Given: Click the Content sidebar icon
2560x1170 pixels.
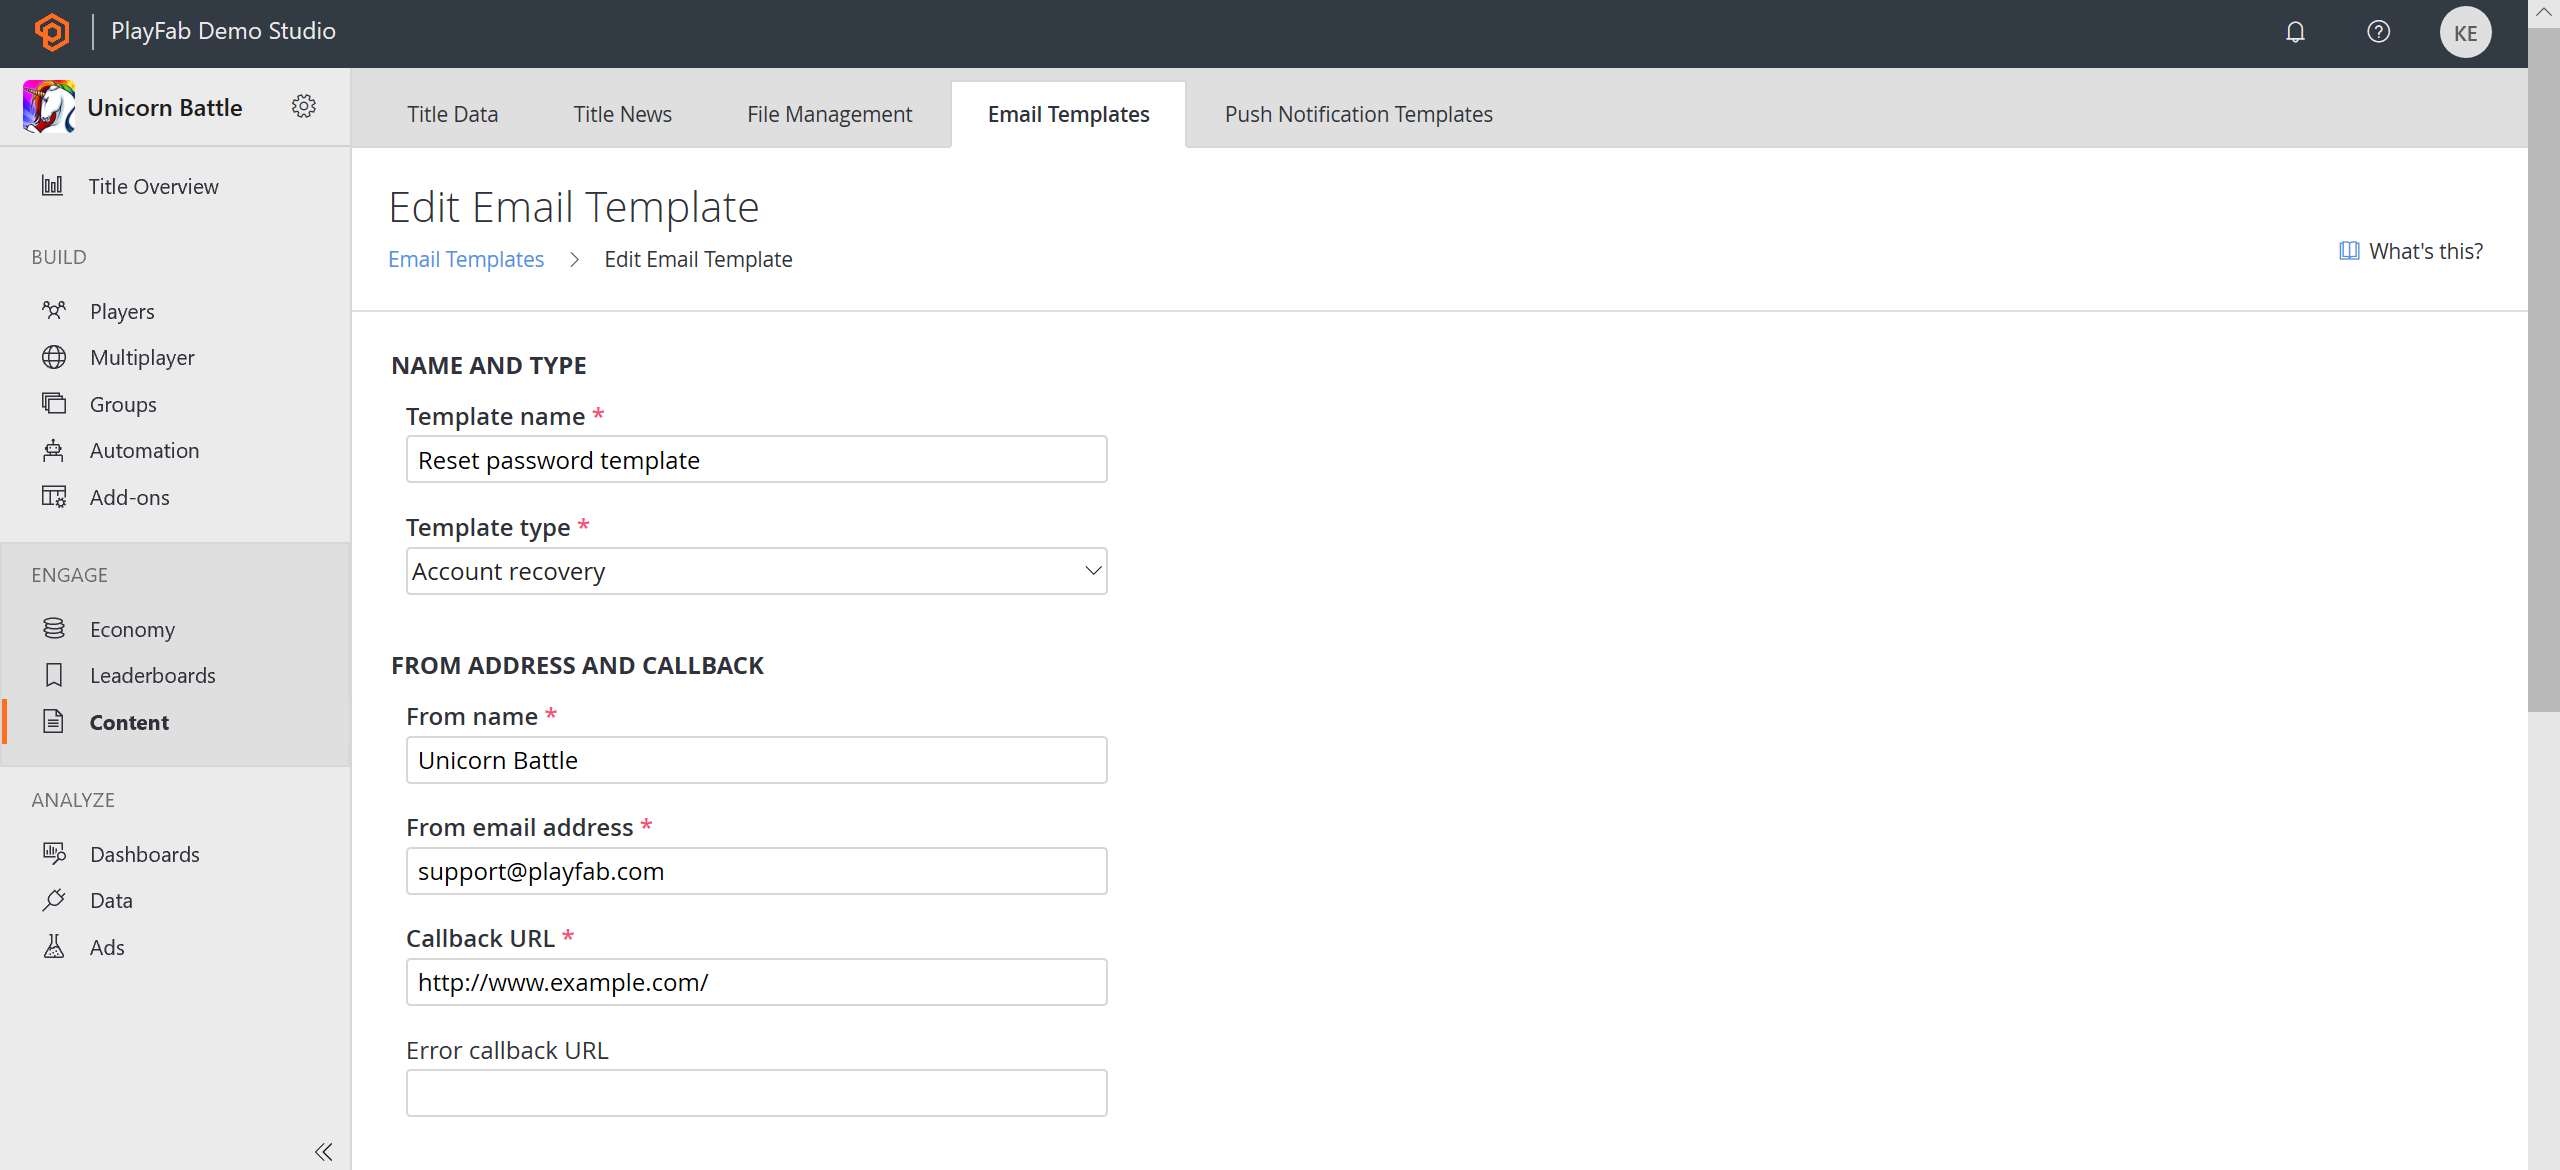Looking at the screenshot, I should (x=54, y=720).
